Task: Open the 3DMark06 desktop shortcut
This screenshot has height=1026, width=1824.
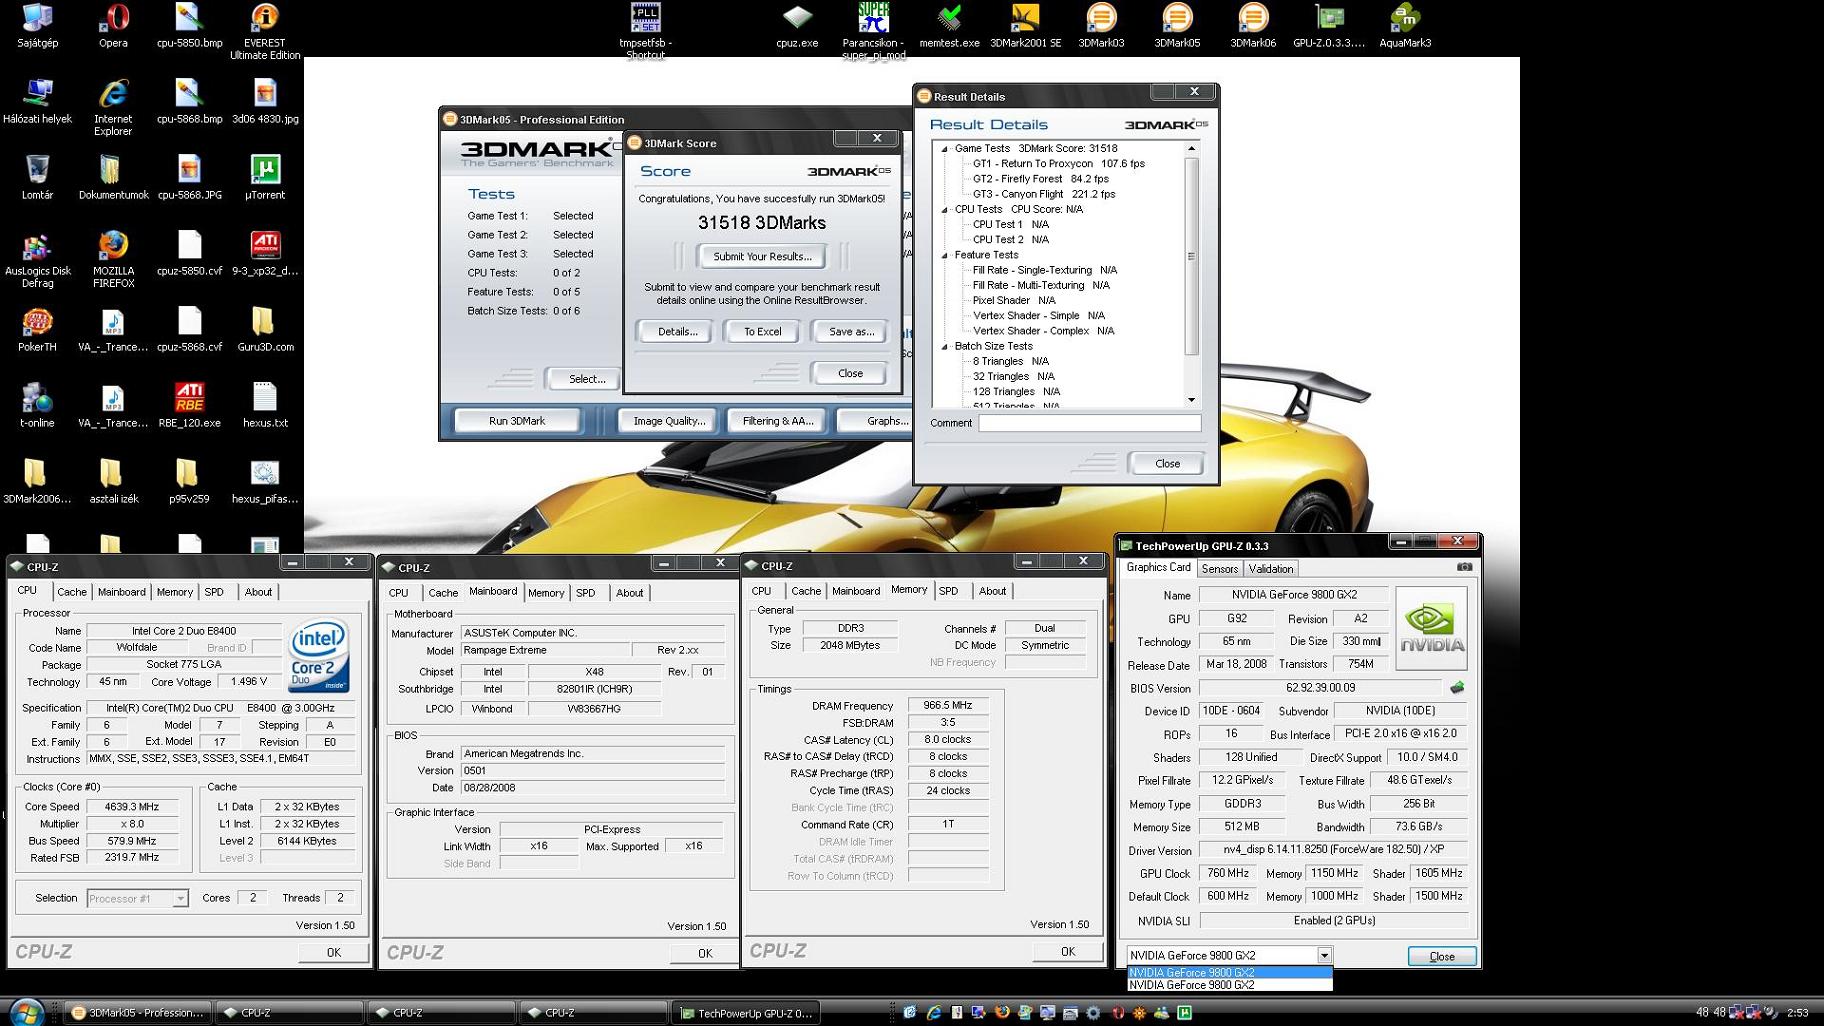Action: 1253,25
